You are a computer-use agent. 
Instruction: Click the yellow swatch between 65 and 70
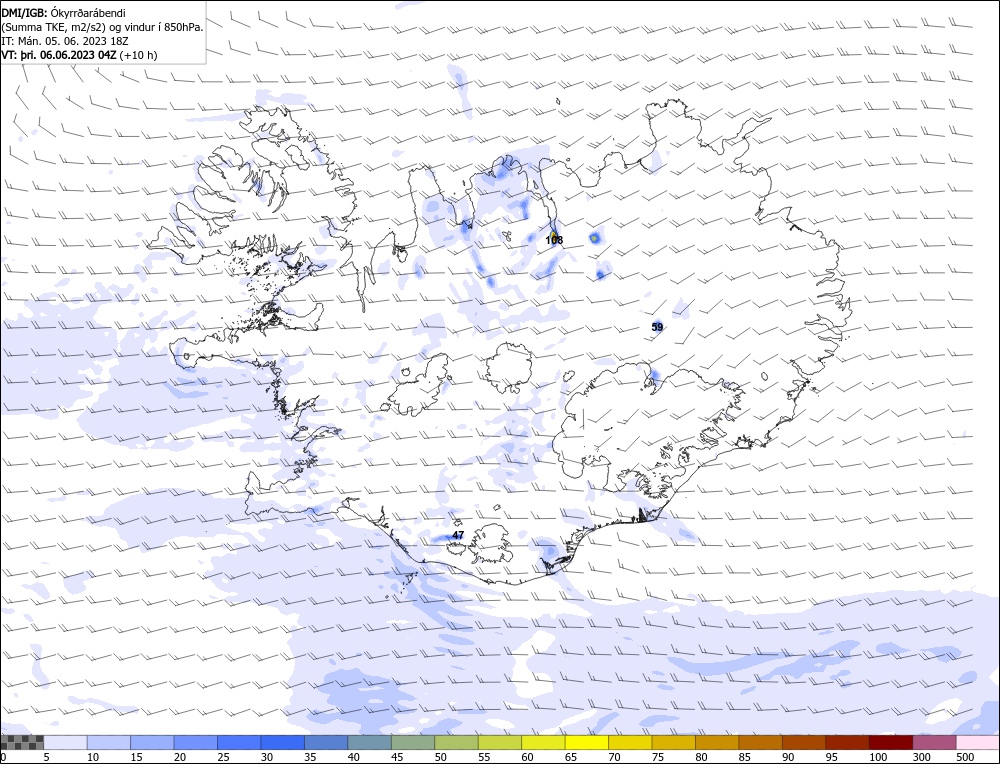[587, 742]
